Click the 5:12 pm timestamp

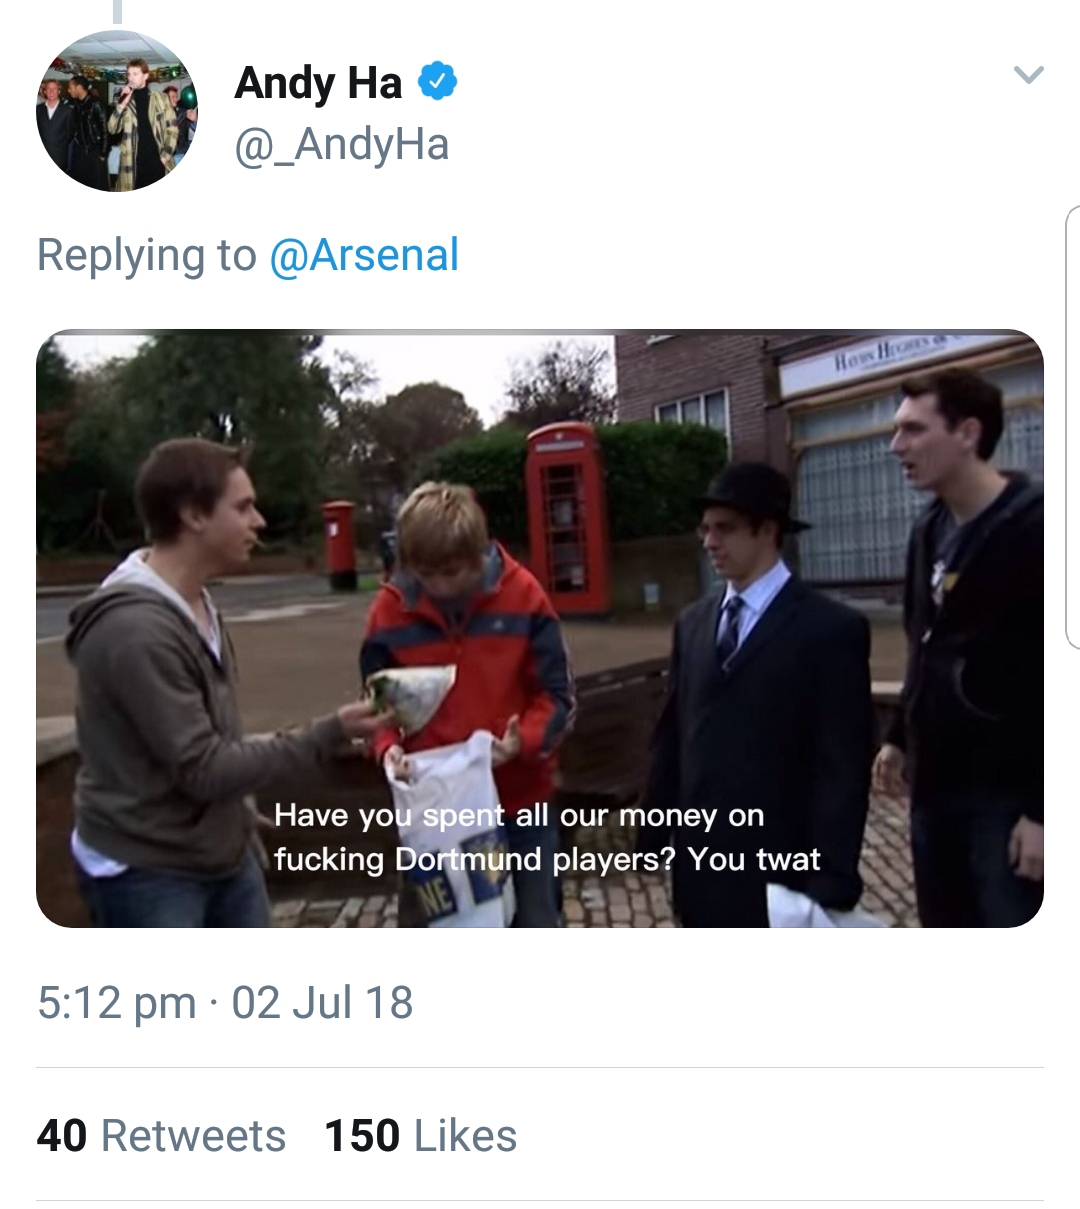(116, 1003)
